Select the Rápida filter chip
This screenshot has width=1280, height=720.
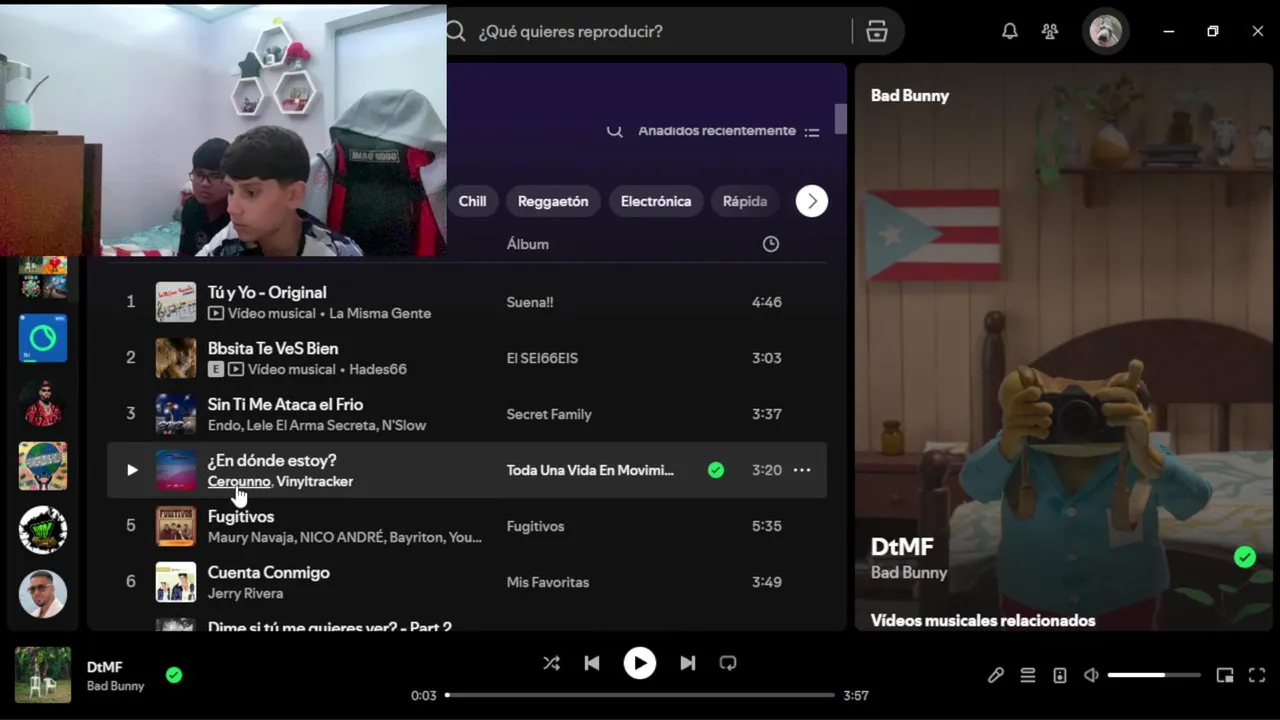tap(745, 201)
